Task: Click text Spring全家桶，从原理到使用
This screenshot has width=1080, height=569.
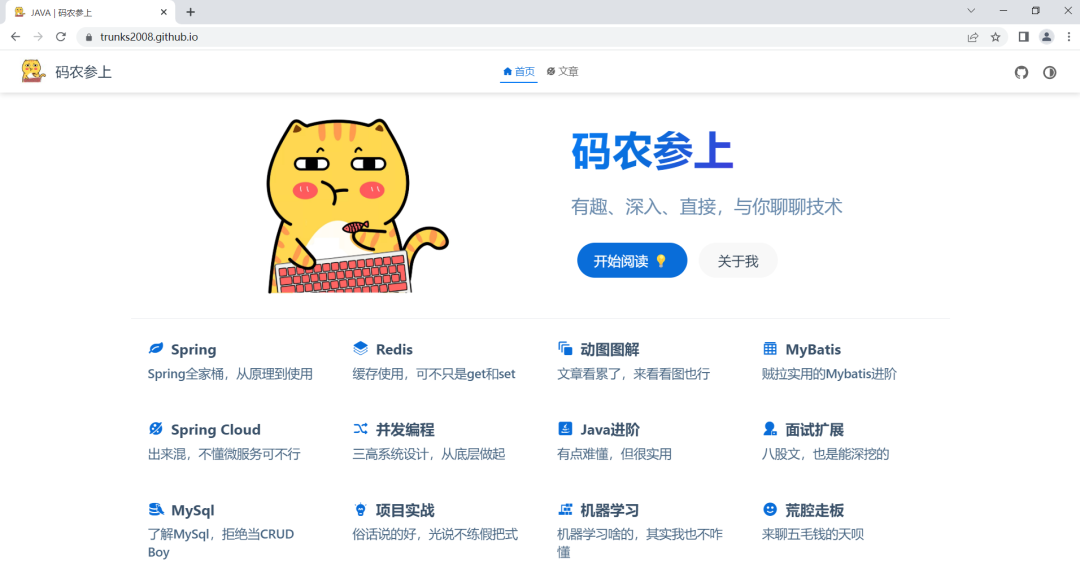Action: pyautogui.click(x=230, y=373)
